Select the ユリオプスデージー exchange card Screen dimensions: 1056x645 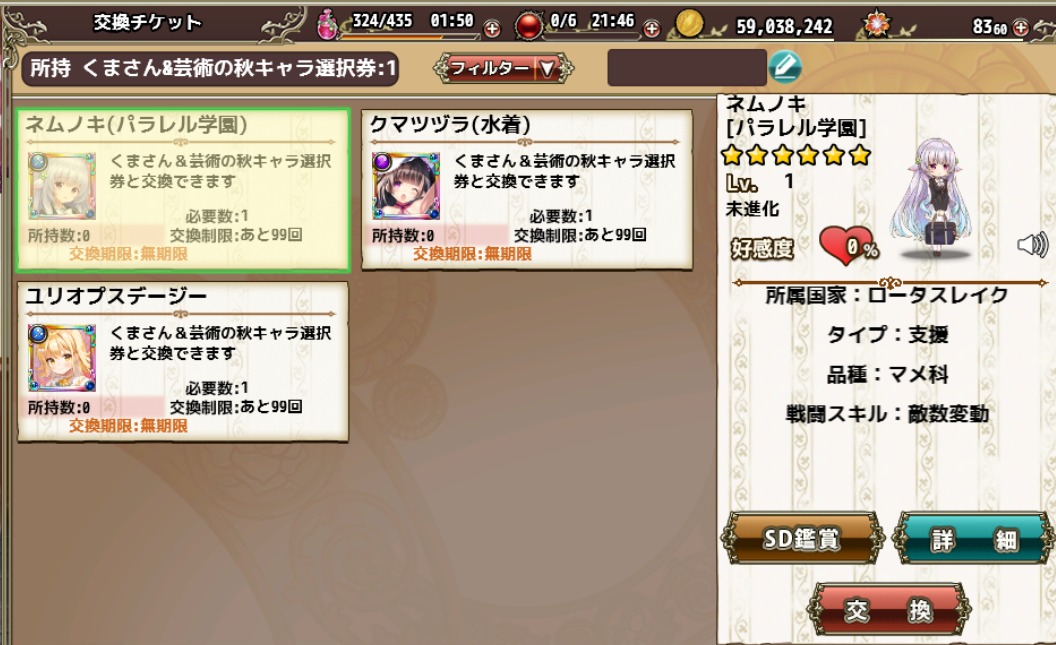[x=183, y=362]
